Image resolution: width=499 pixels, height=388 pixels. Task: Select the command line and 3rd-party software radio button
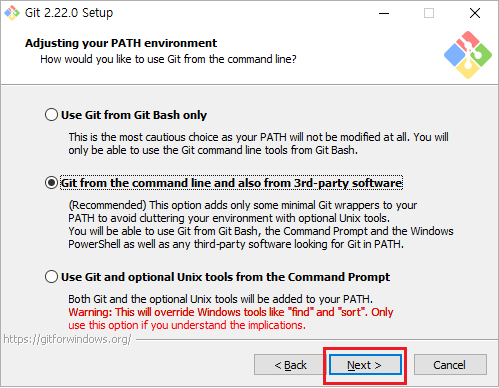pos(51,183)
